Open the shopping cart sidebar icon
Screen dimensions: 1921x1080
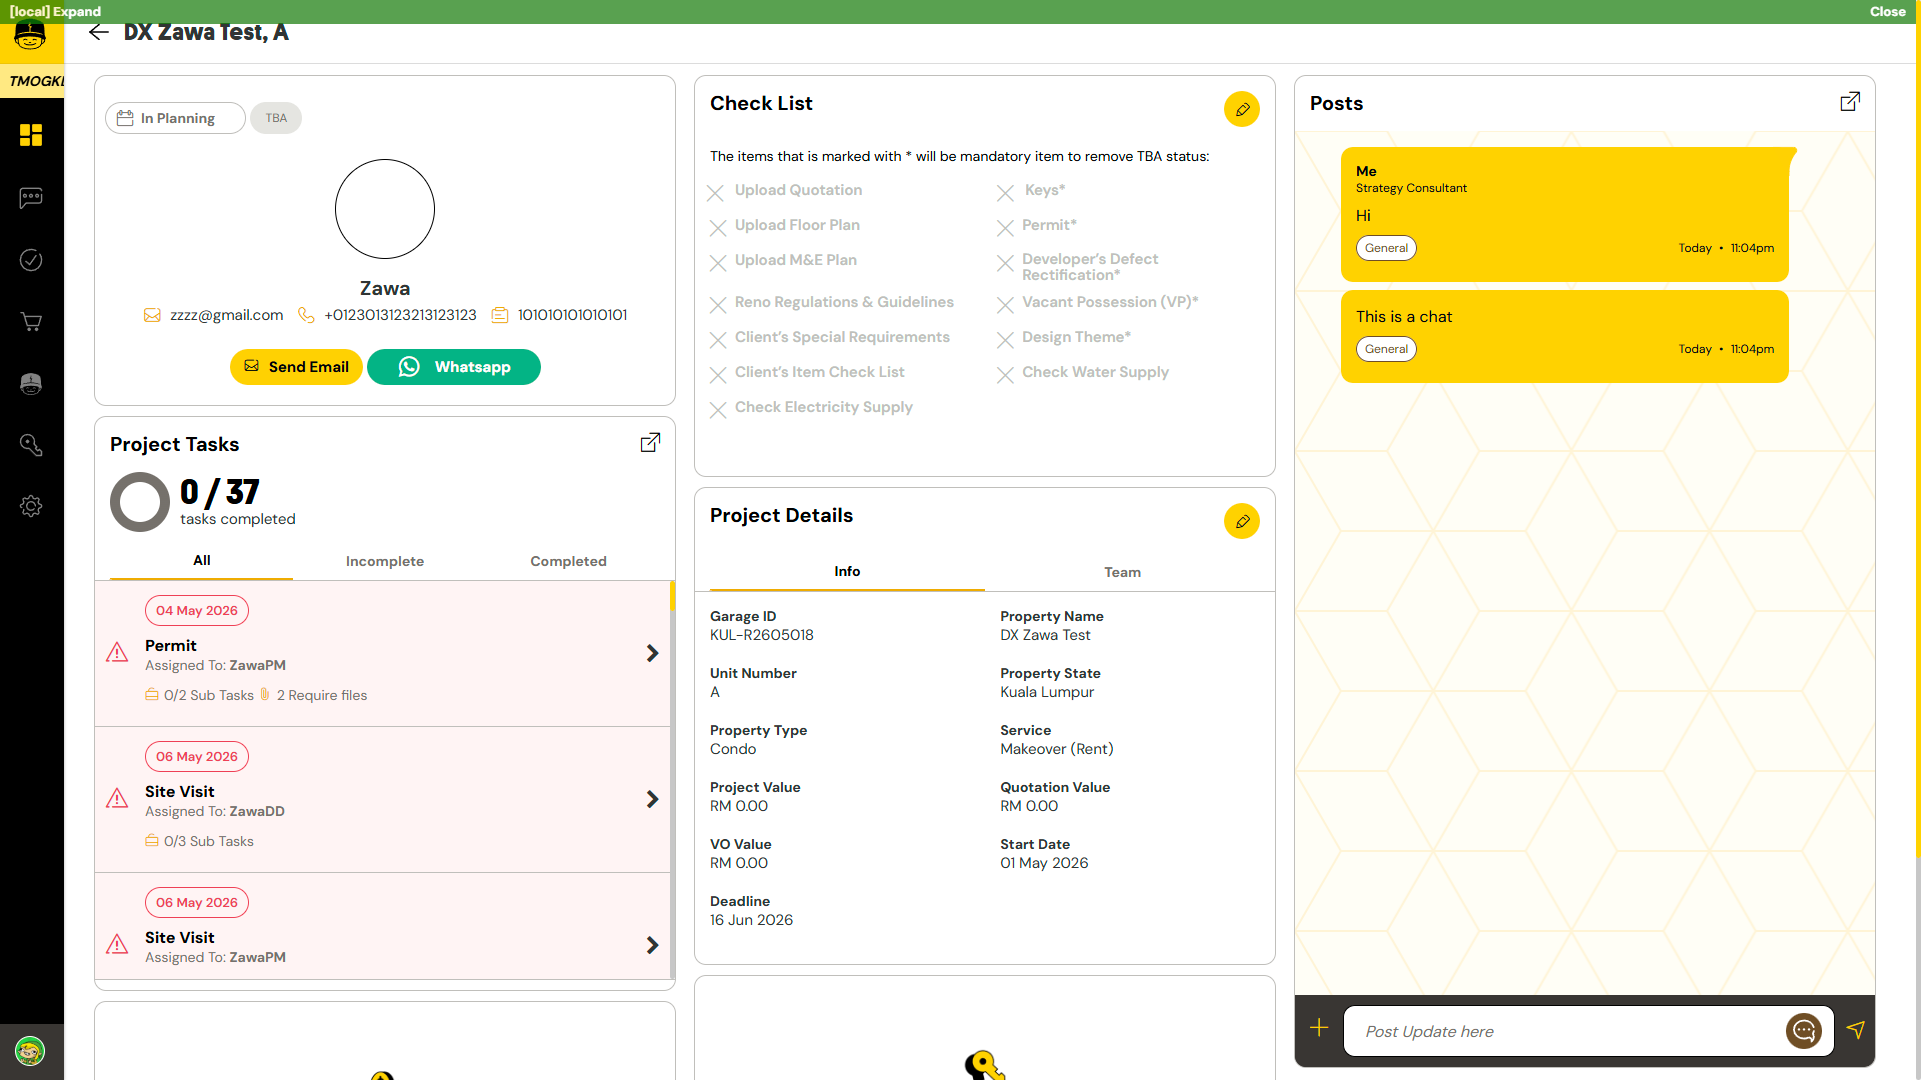(x=31, y=322)
